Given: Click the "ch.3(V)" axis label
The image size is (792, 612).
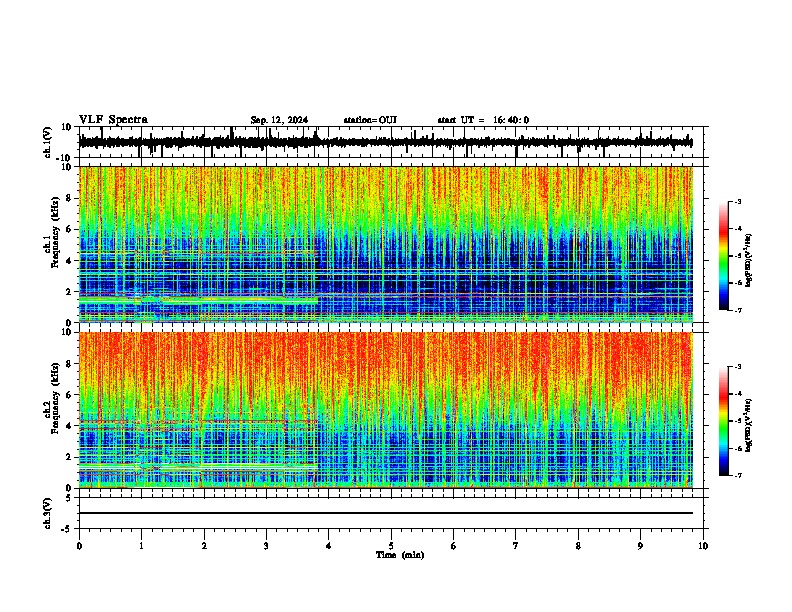Looking at the screenshot, I should point(48,513).
